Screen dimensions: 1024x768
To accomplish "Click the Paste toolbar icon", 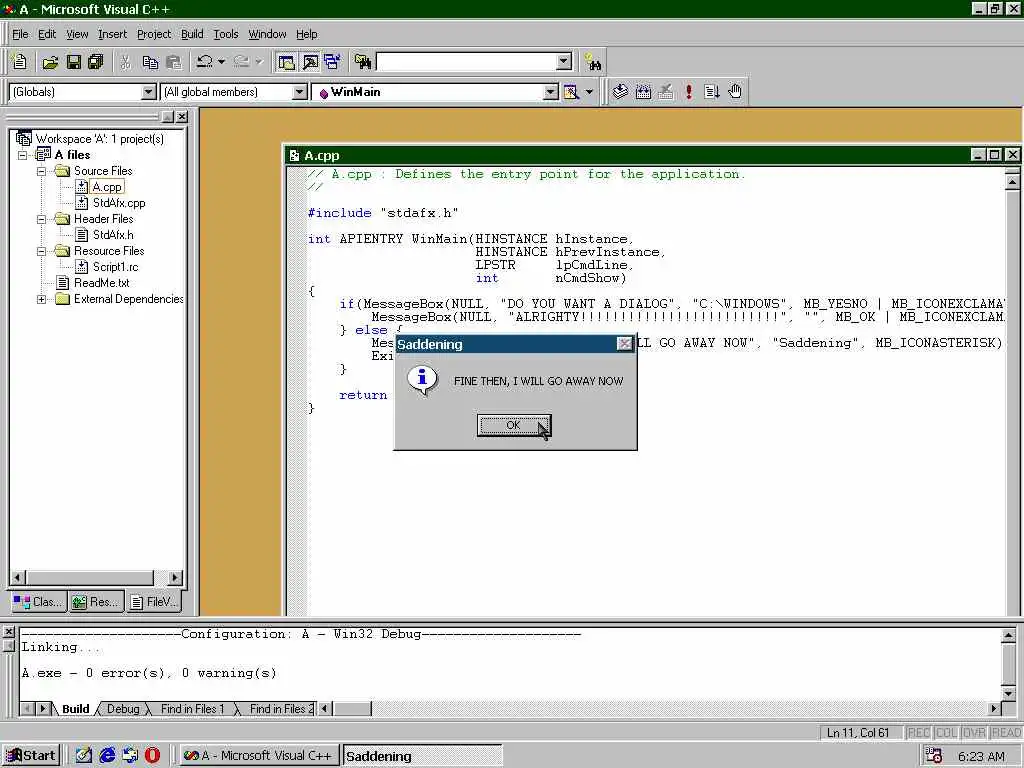I will [x=174, y=62].
